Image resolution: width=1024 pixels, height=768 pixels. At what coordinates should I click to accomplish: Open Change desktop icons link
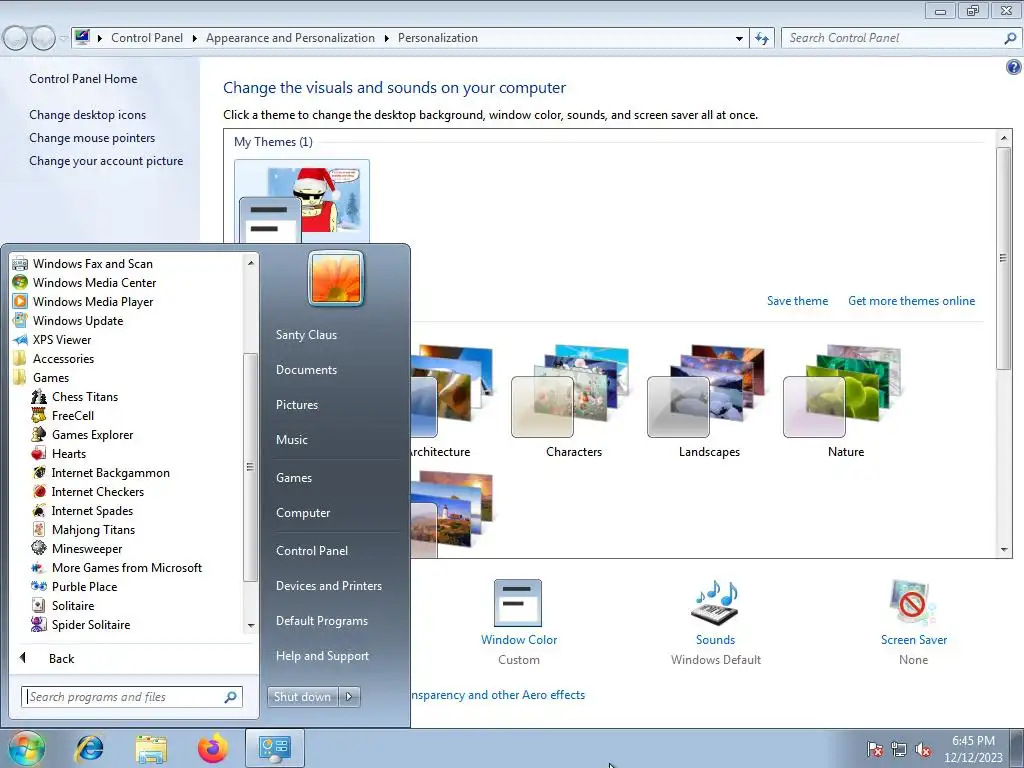pyautogui.click(x=88, y=115)
